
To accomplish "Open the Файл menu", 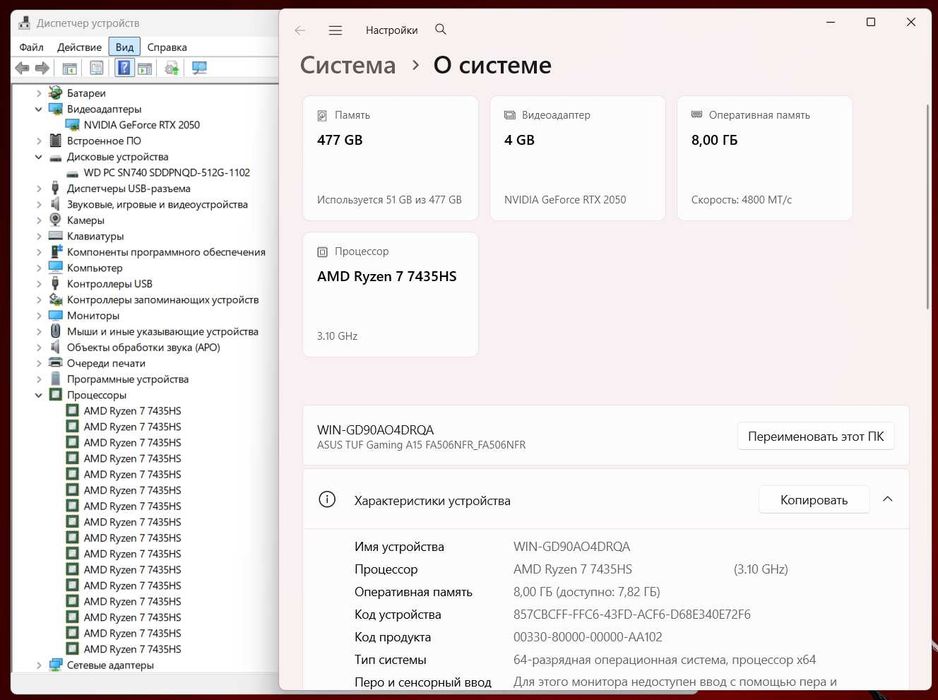I will [x=31, y=47].
